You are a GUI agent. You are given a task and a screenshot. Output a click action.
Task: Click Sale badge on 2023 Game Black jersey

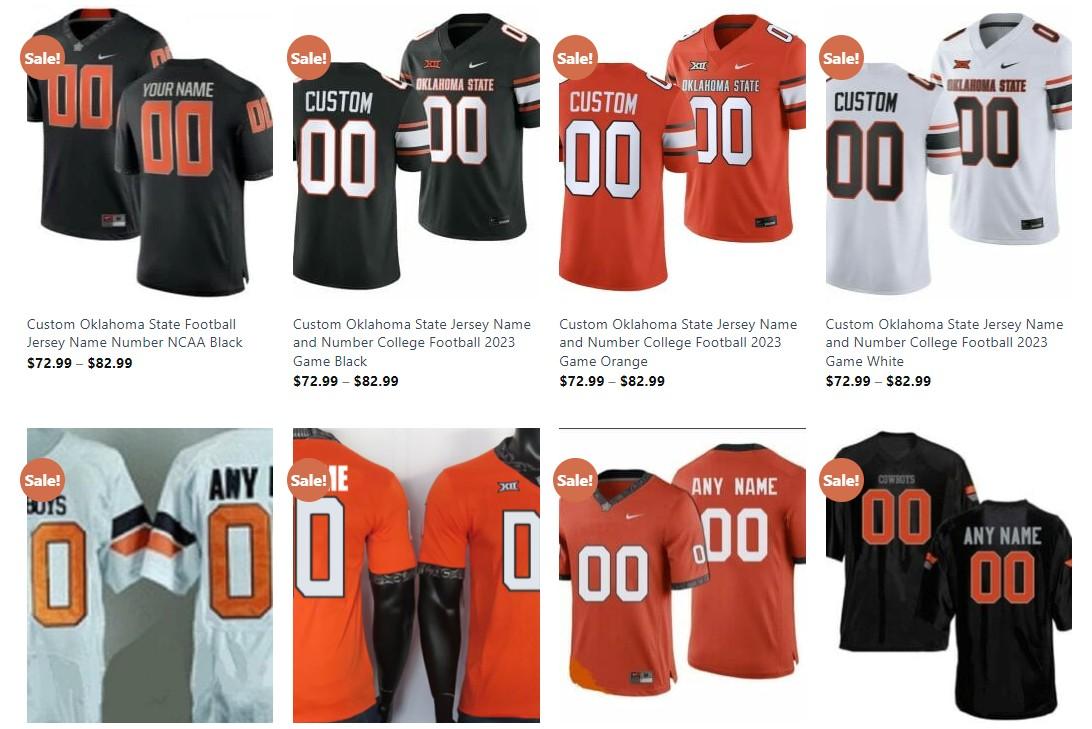[x=309, y=57]
